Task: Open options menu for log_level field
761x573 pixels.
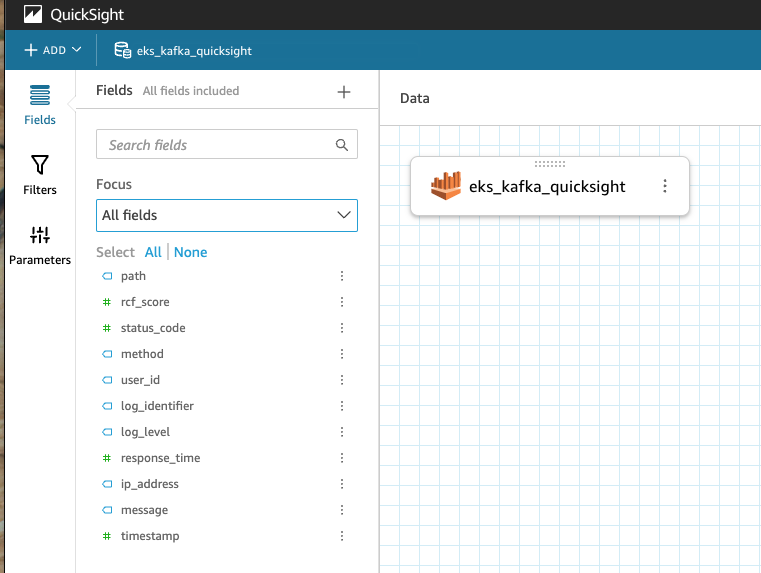Action: pyautogui.click(x=342, y=432)
